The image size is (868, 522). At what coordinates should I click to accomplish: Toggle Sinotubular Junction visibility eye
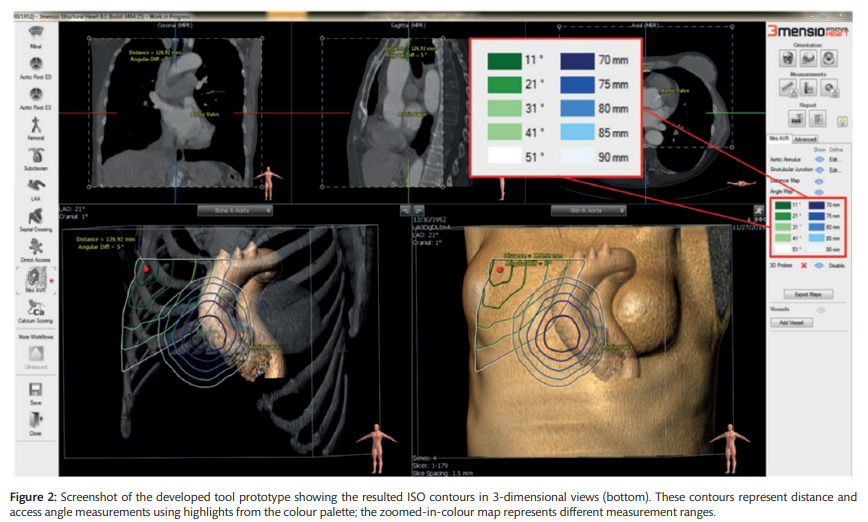[x=820, y=170]
